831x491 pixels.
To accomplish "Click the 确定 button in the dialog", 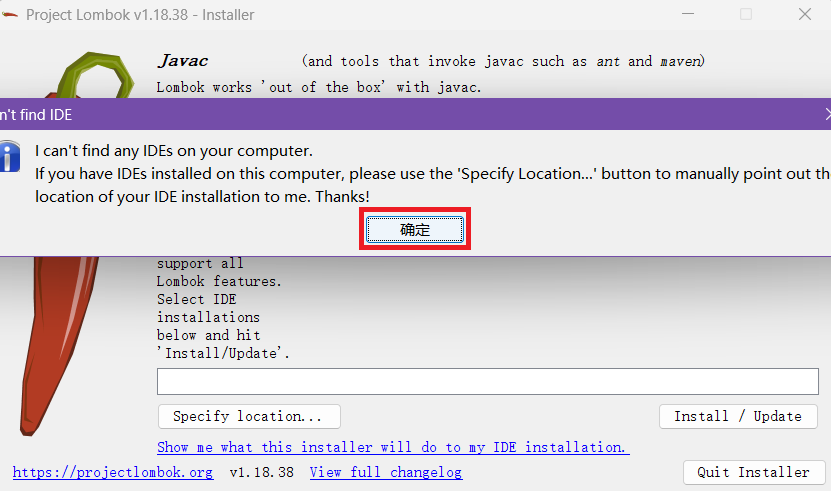I will coord(414,229).
